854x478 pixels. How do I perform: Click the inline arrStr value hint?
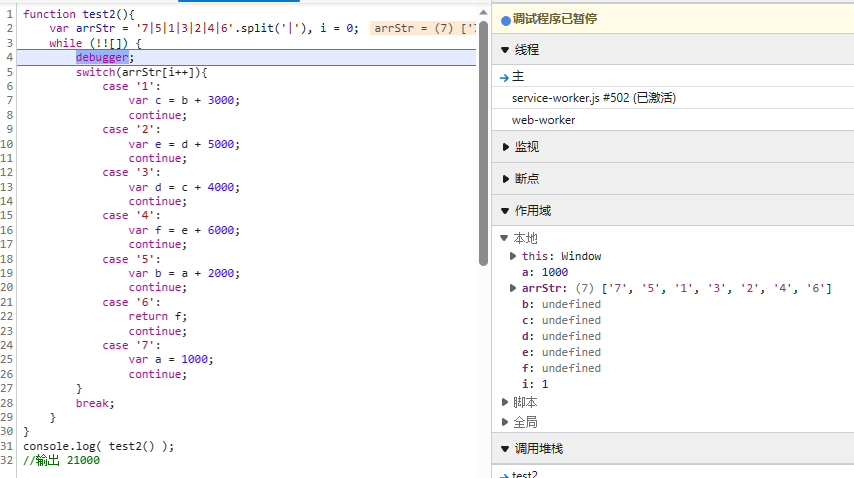point(422,29)
